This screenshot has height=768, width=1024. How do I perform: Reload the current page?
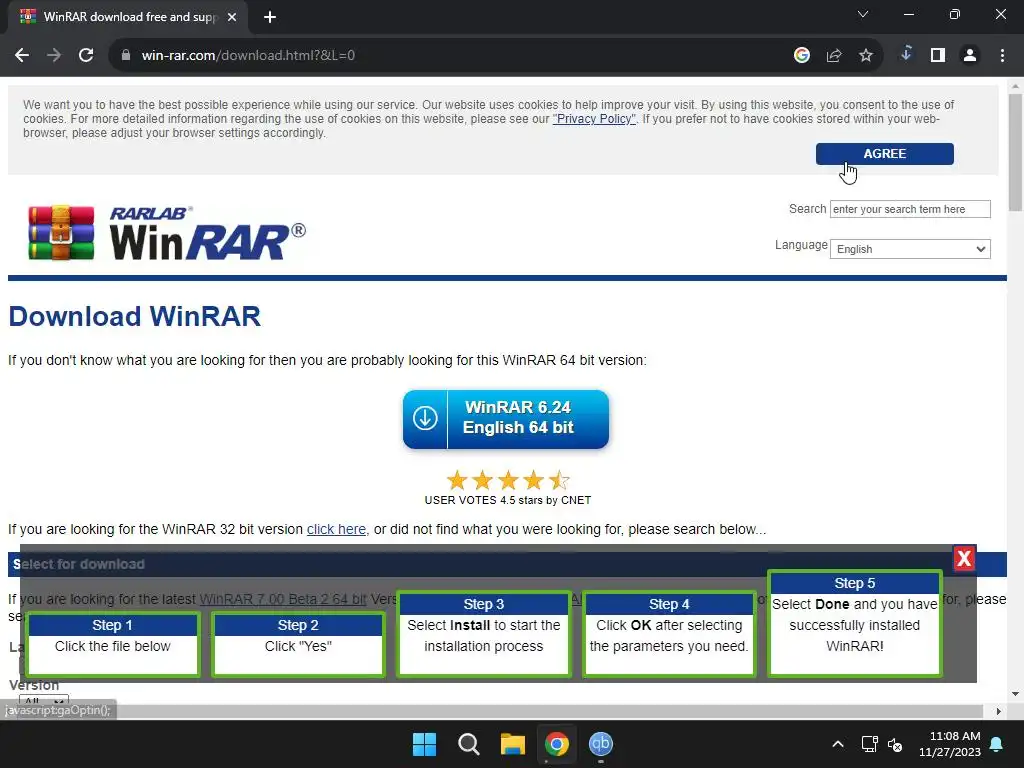[x=86, y=56]
